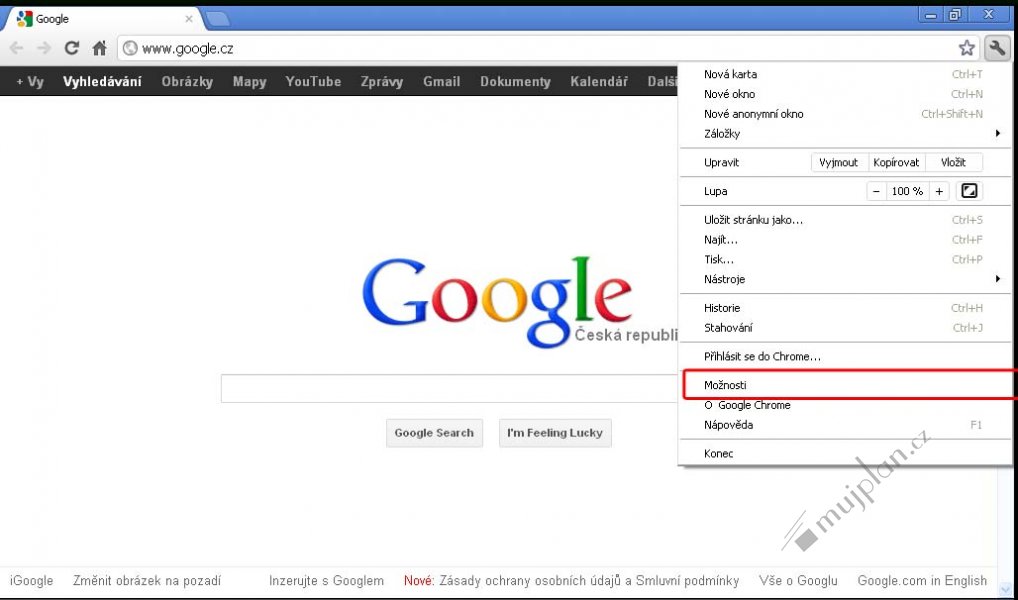Image resolution: width=1018 pixels, height=600 pixels.
Task: Click the Google favicon on the tab
Action: click(25, 19)
